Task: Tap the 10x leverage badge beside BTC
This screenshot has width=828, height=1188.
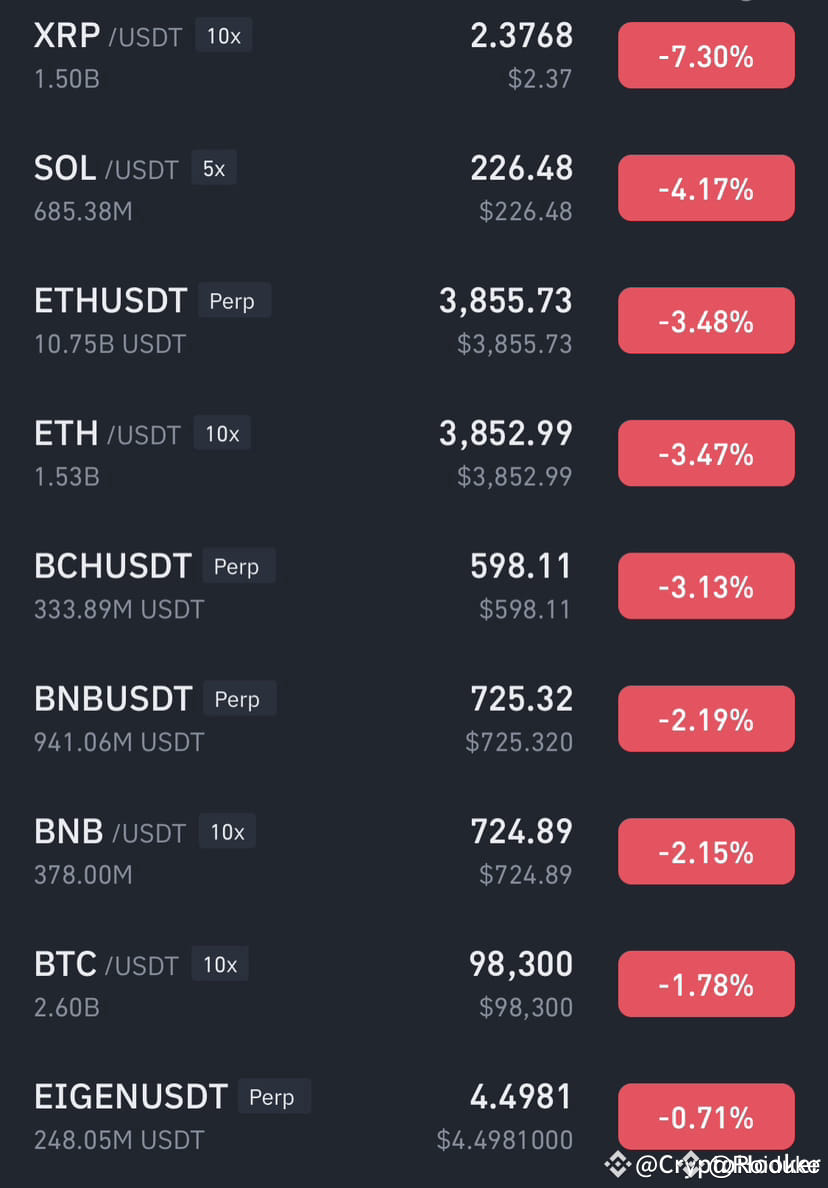Action: 220,964
